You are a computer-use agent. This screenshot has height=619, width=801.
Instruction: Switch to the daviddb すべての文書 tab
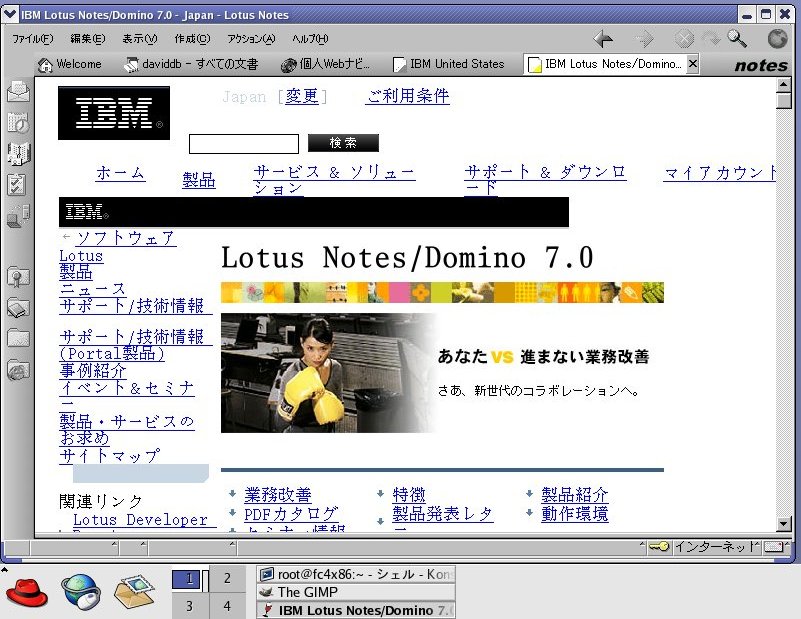(192, 64)
